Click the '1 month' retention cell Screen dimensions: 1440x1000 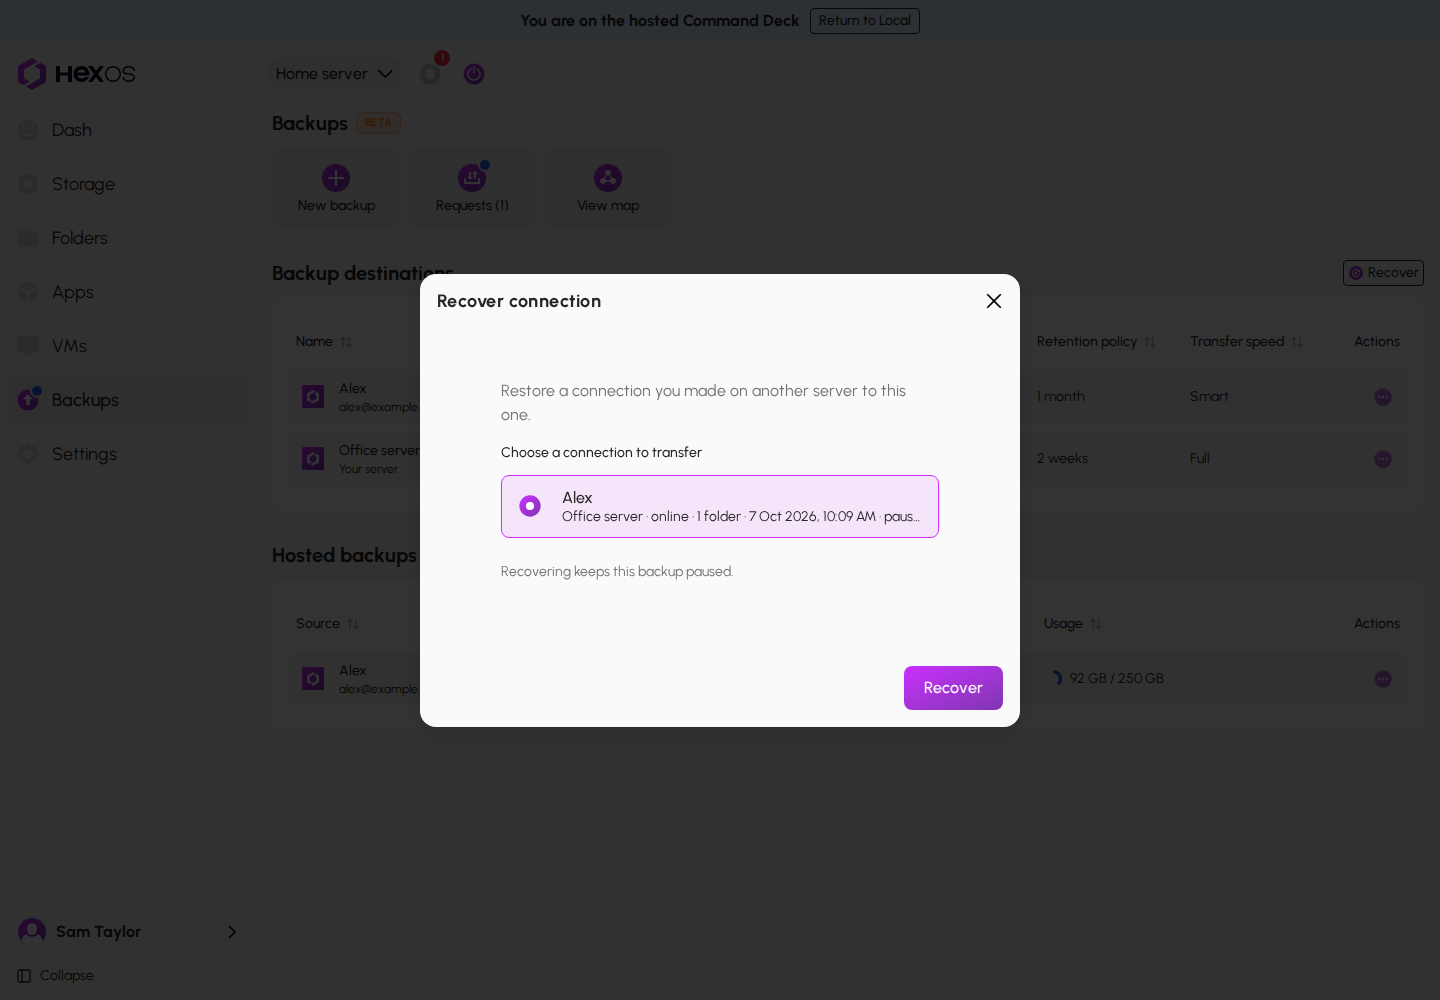coord(1061,397)
